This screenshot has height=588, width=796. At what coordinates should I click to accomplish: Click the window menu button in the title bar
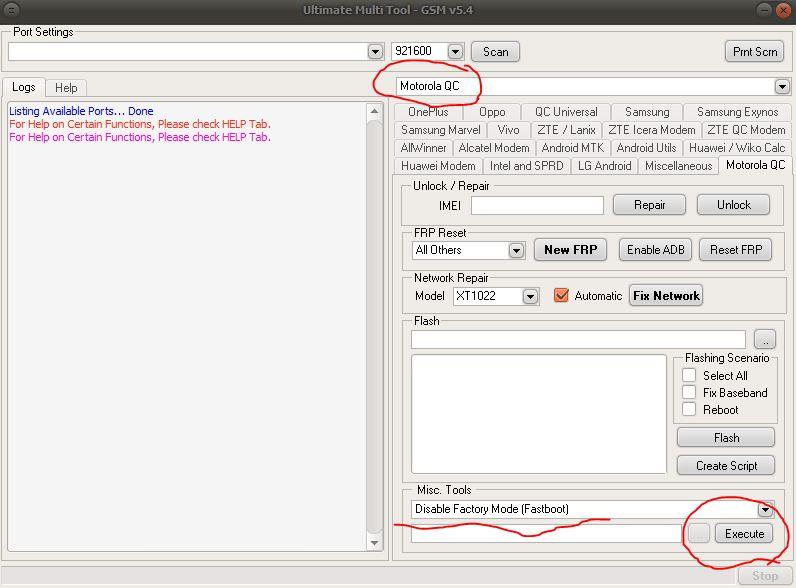11,10
